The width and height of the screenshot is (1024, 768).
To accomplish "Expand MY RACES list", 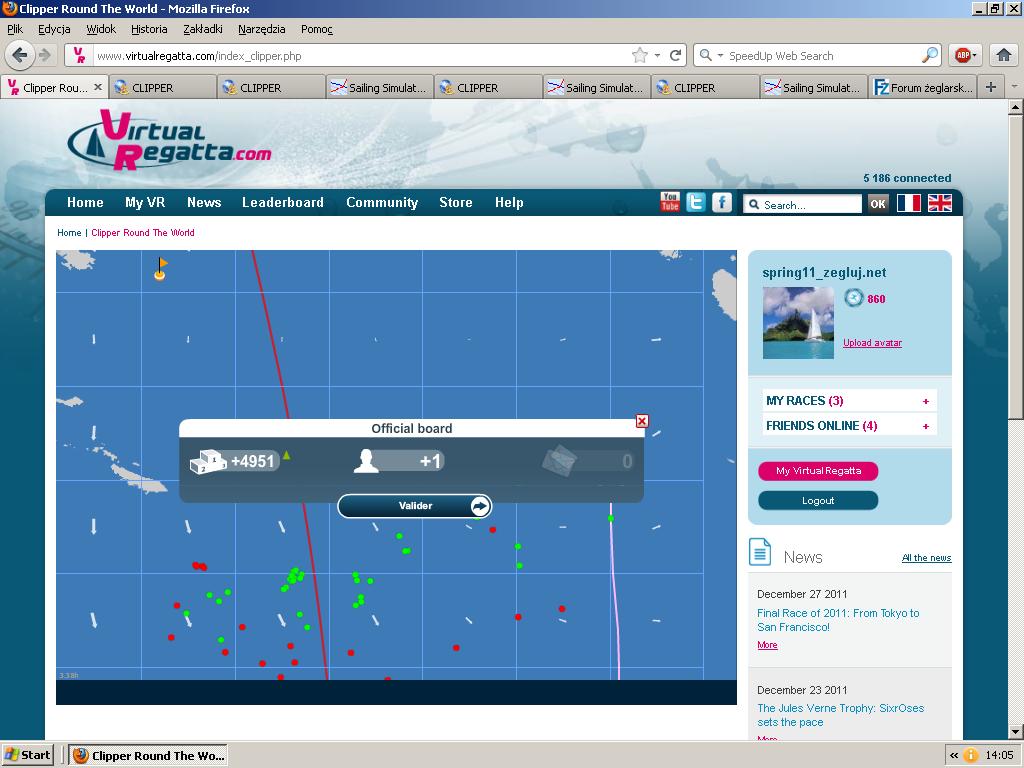I will tap(925, 401).
